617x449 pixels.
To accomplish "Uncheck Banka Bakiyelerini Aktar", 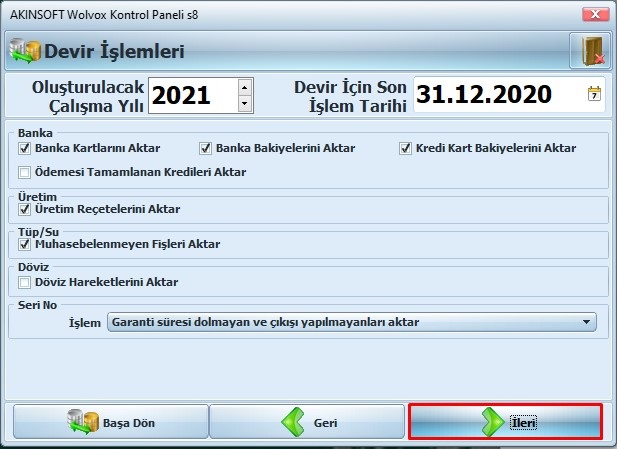I will point(205,148).
